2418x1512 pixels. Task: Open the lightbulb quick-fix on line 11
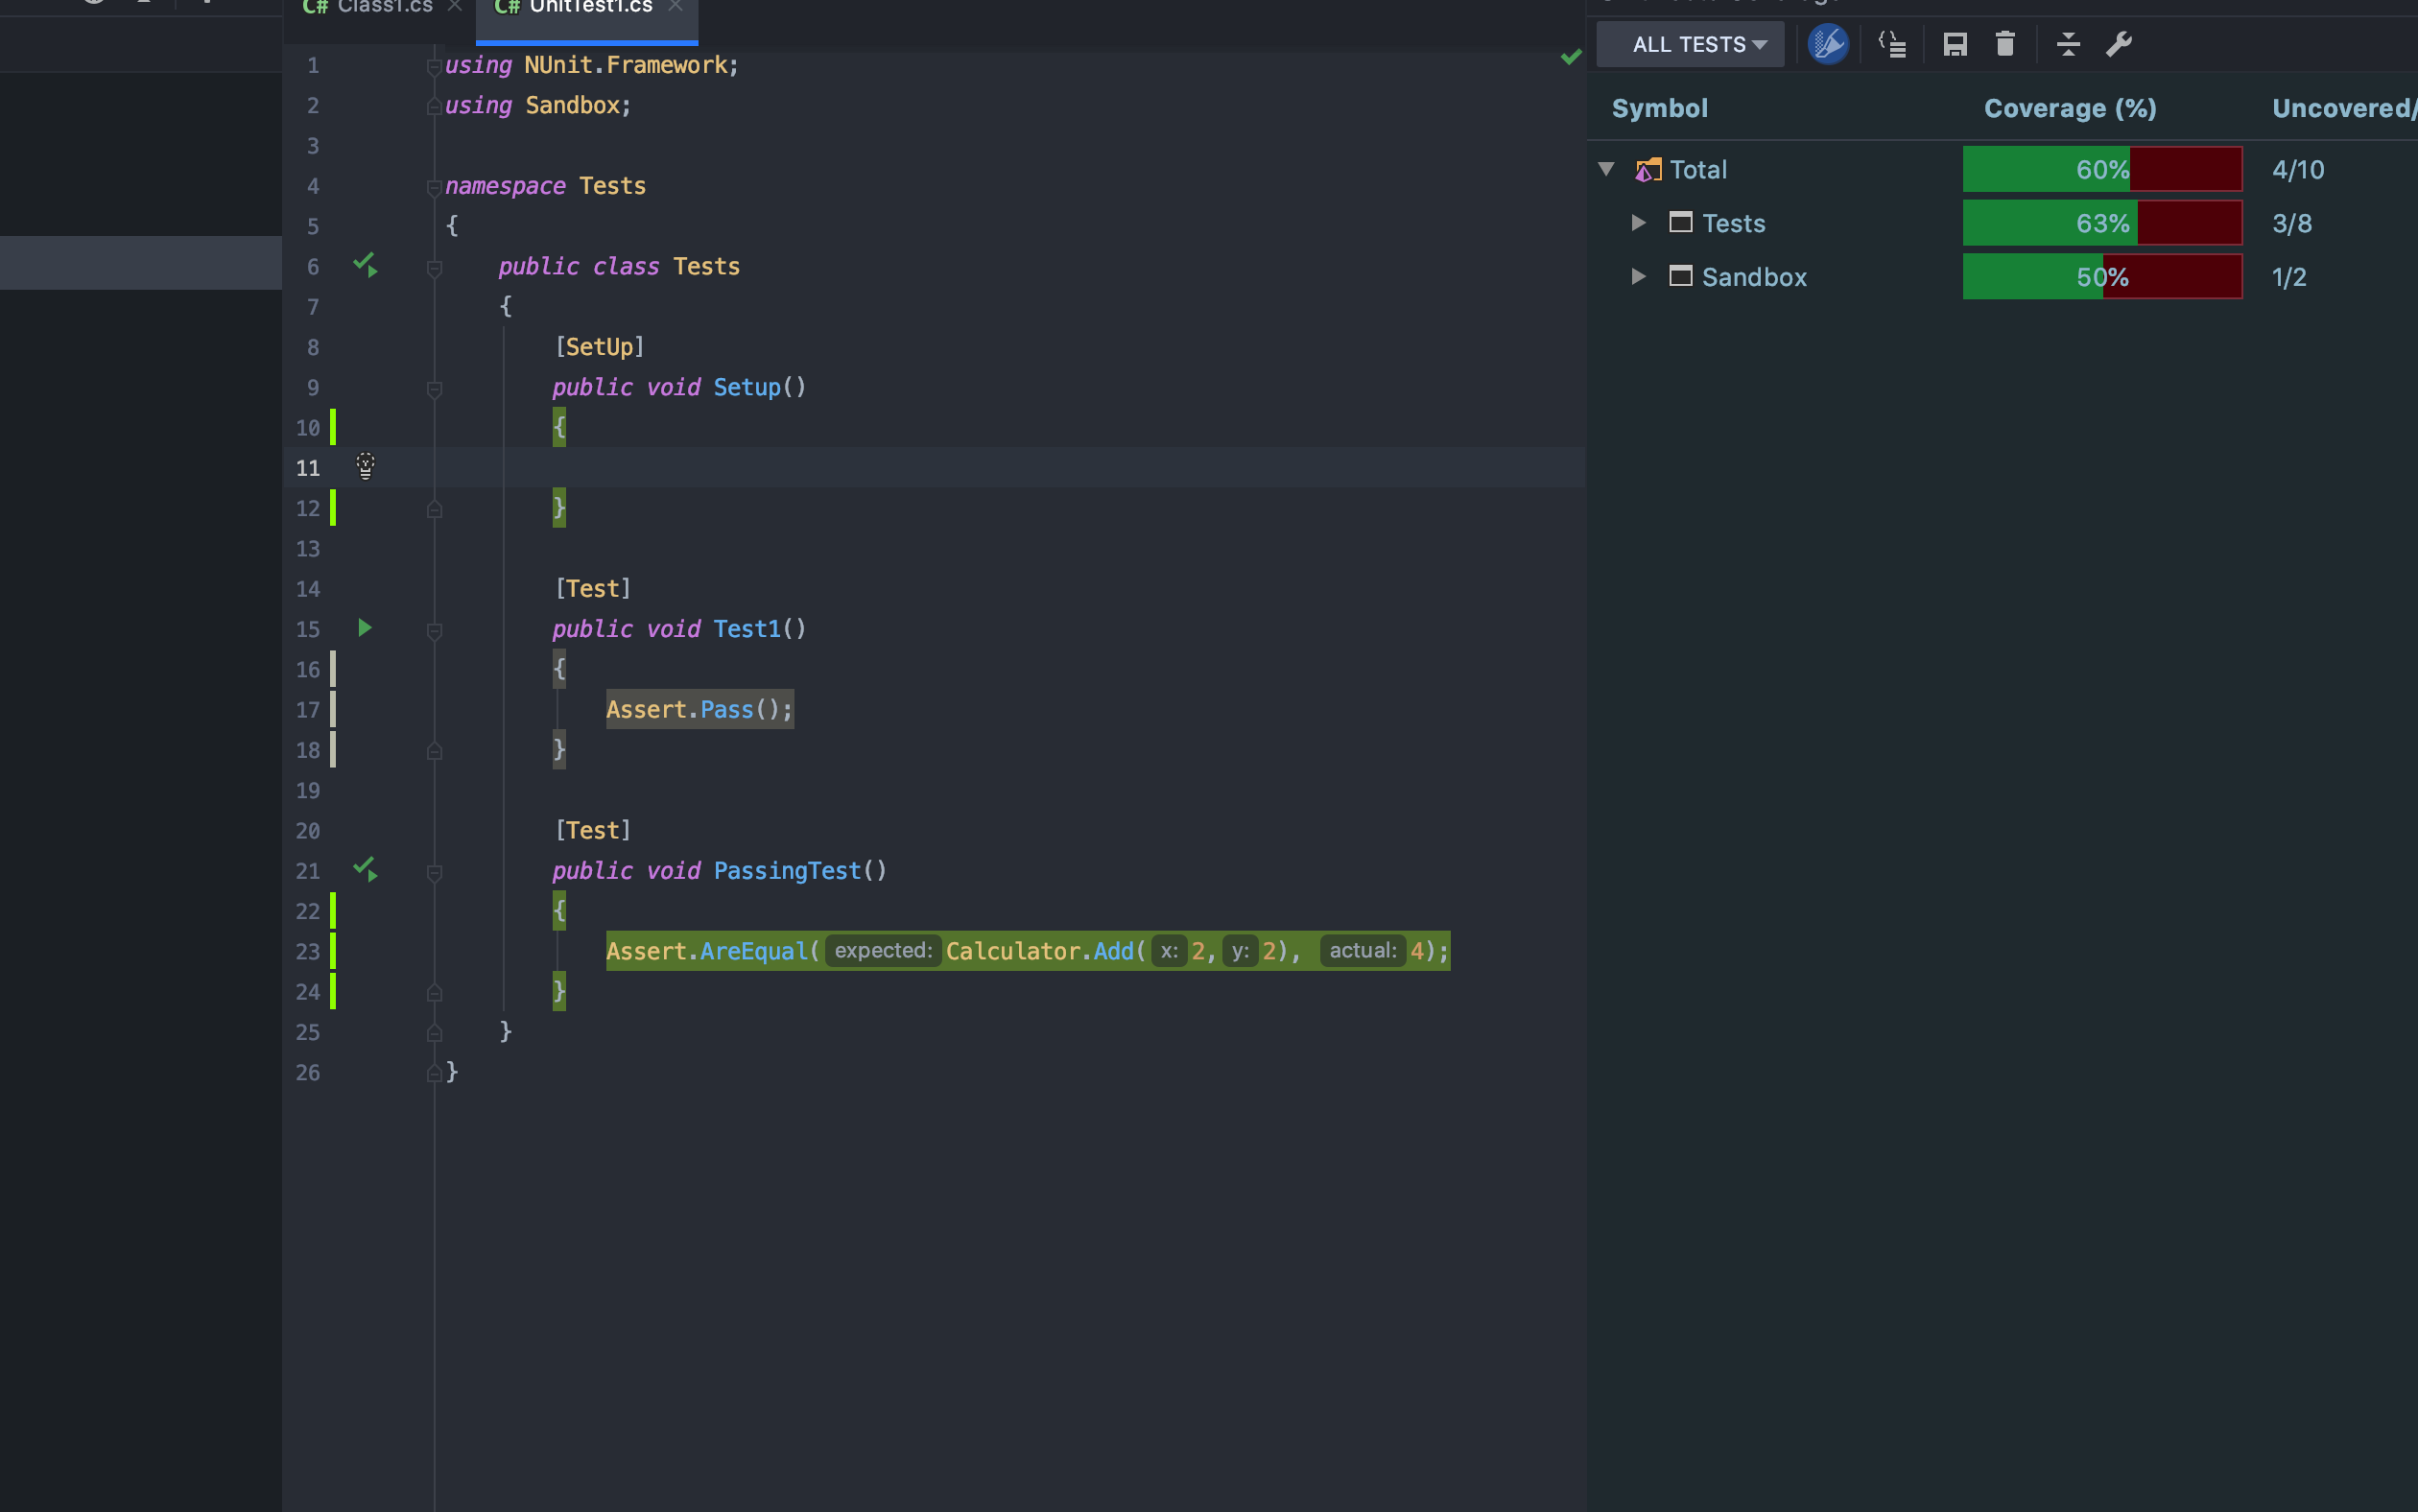(x=365, y=467)
